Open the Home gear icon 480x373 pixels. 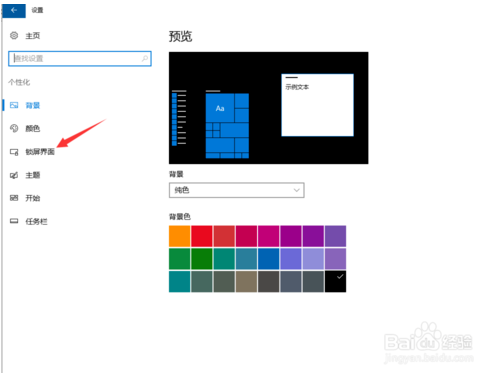pos(14,35)
